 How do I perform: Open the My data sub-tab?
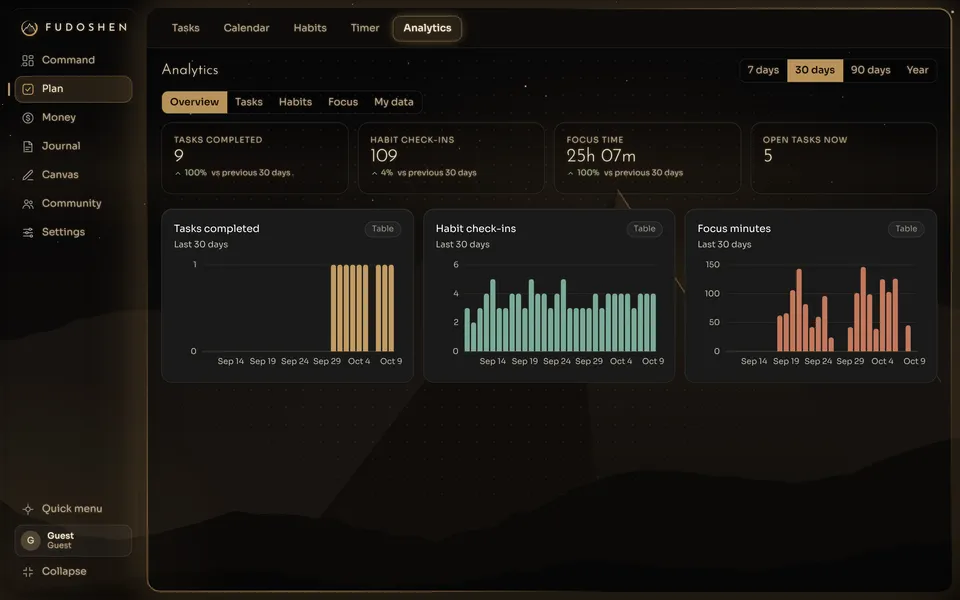pos(394,102)
